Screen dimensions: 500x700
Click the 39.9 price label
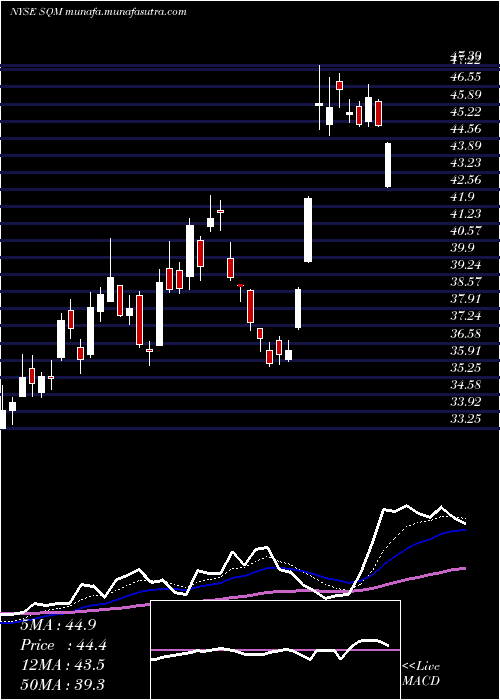463,248
